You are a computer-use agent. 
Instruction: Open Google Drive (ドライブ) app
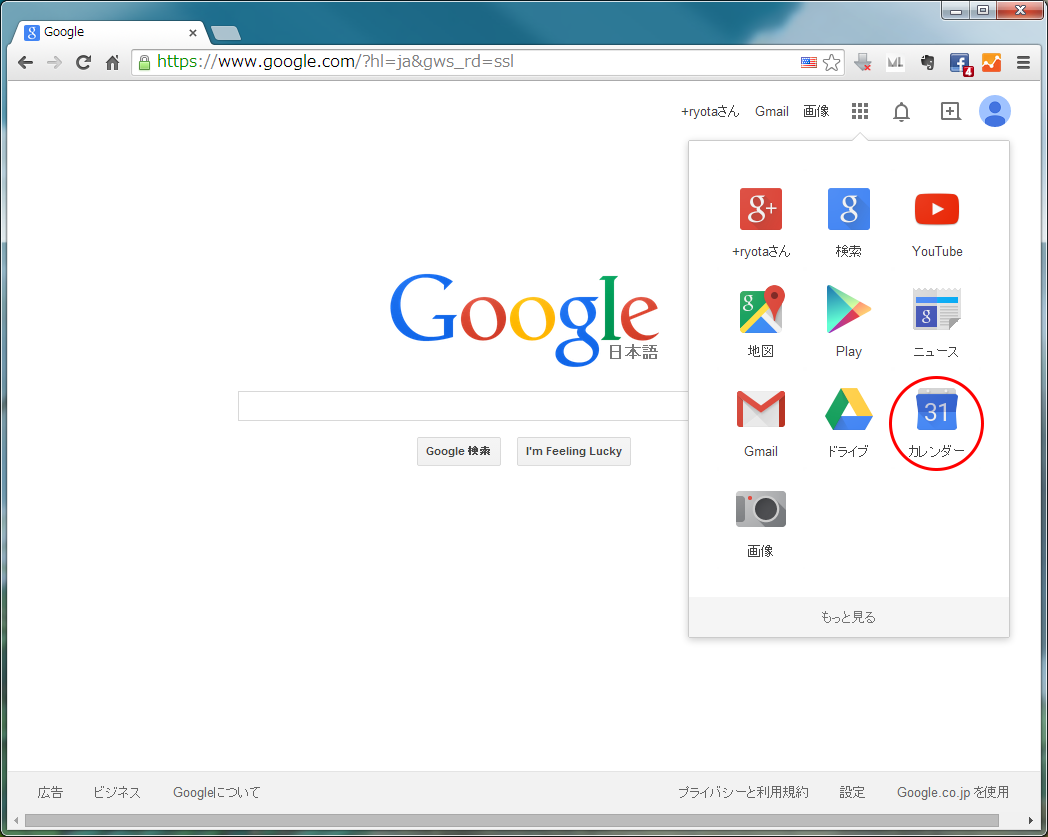point(849,408)
